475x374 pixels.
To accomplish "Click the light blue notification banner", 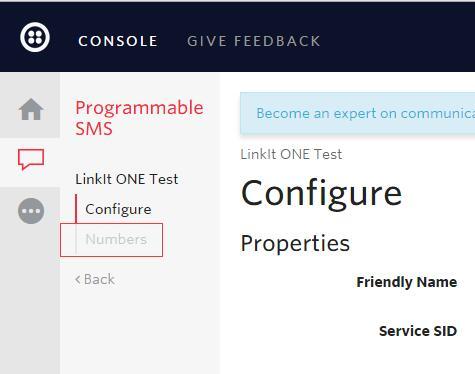I will click(x=357, y=113).
